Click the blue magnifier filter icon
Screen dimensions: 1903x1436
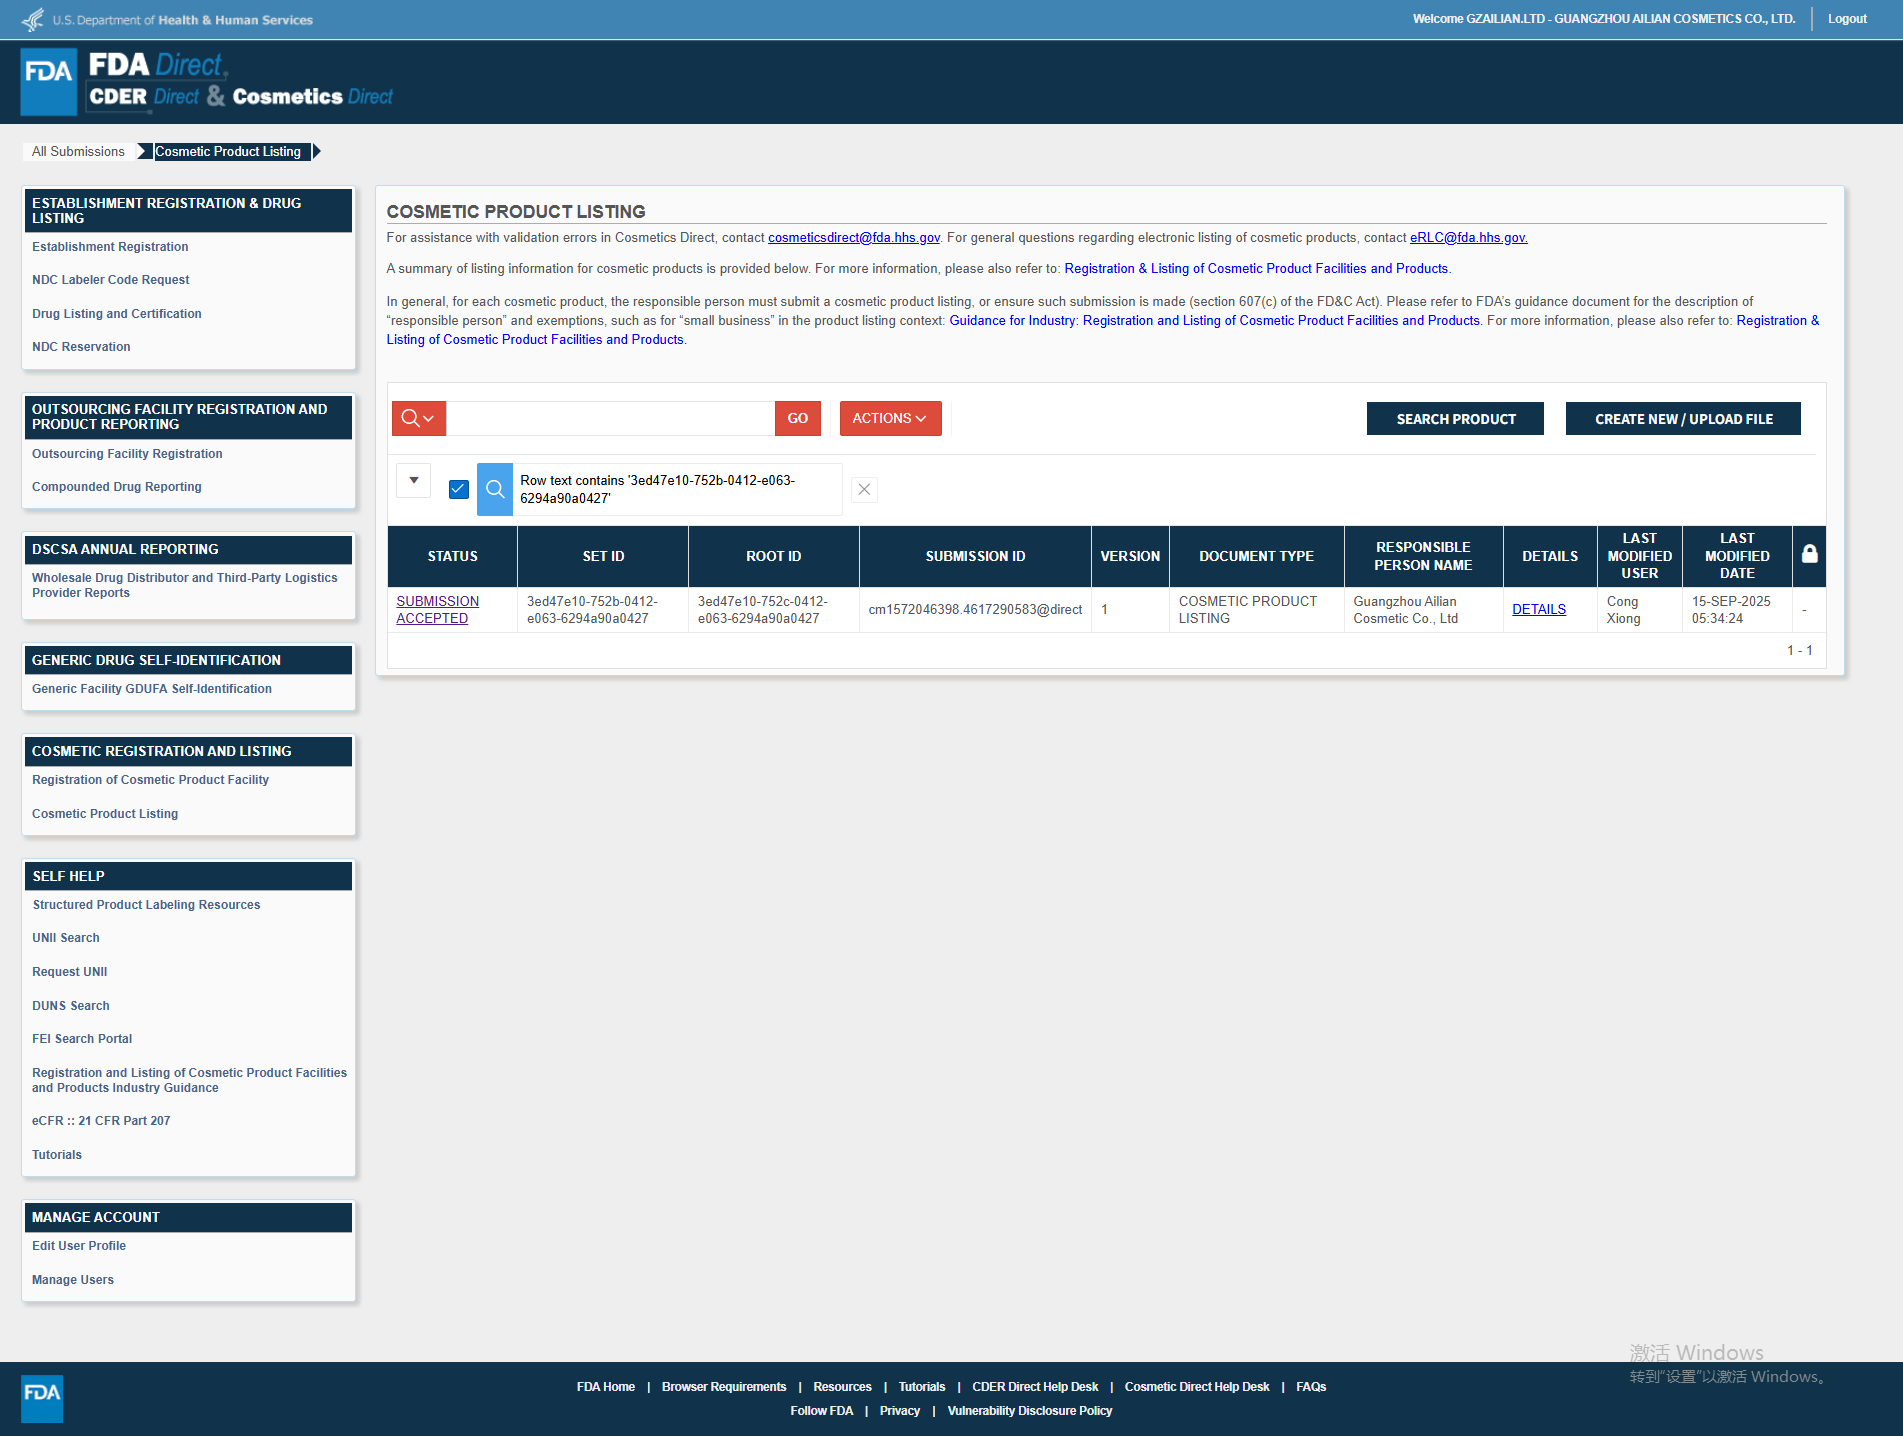click(x=495, y=489)
